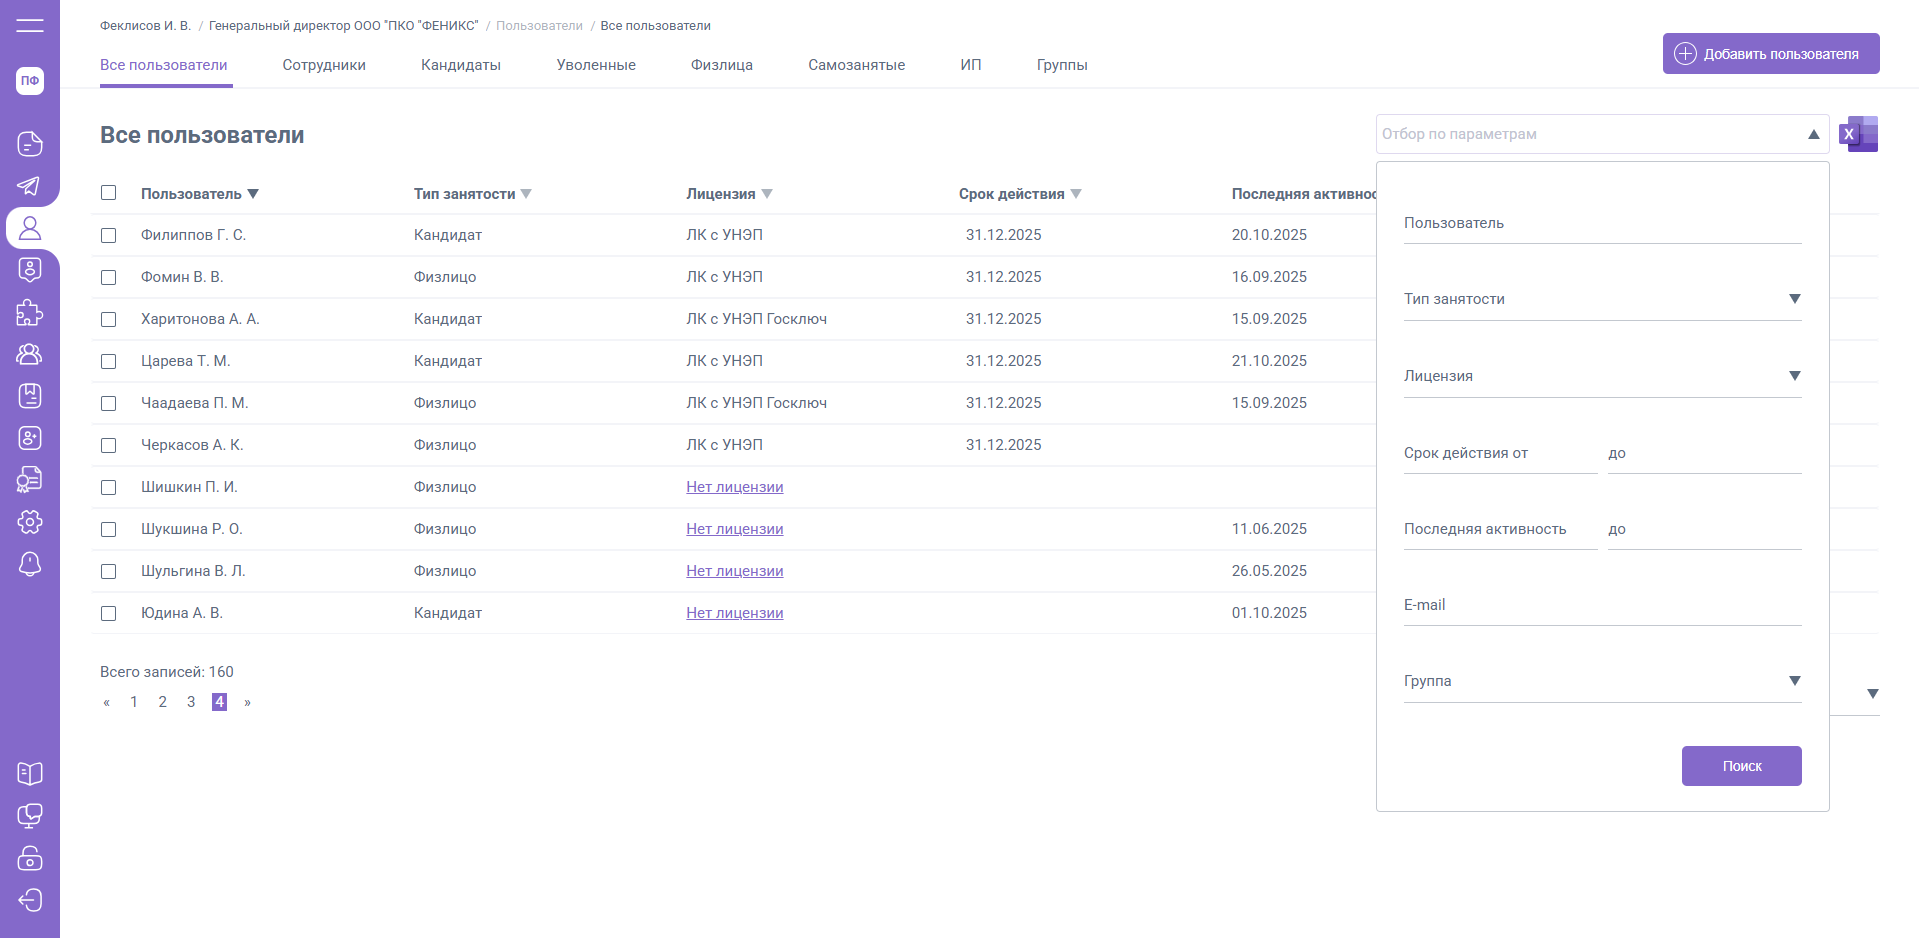The image size is (1919, 938).
Task: Select the checkbox next to Царева Т. М.
Action: (109, 361)
